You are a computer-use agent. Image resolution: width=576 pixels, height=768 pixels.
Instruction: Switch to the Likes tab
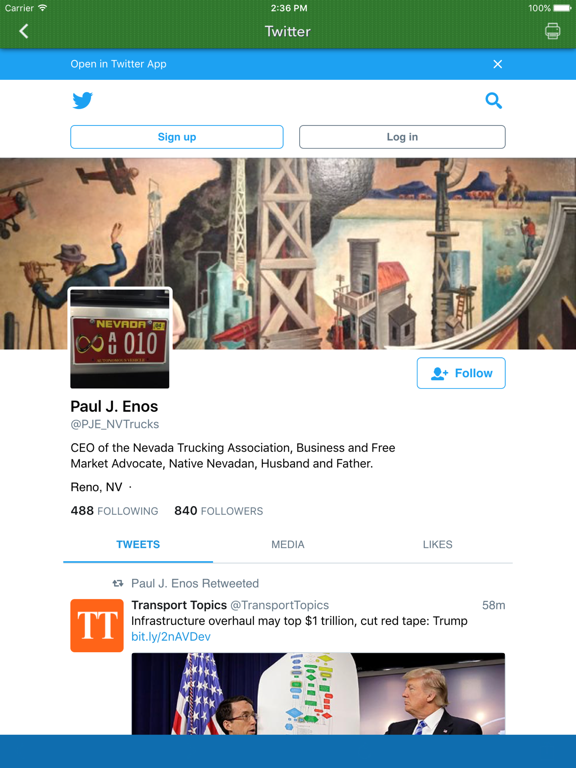click(437, 545)
